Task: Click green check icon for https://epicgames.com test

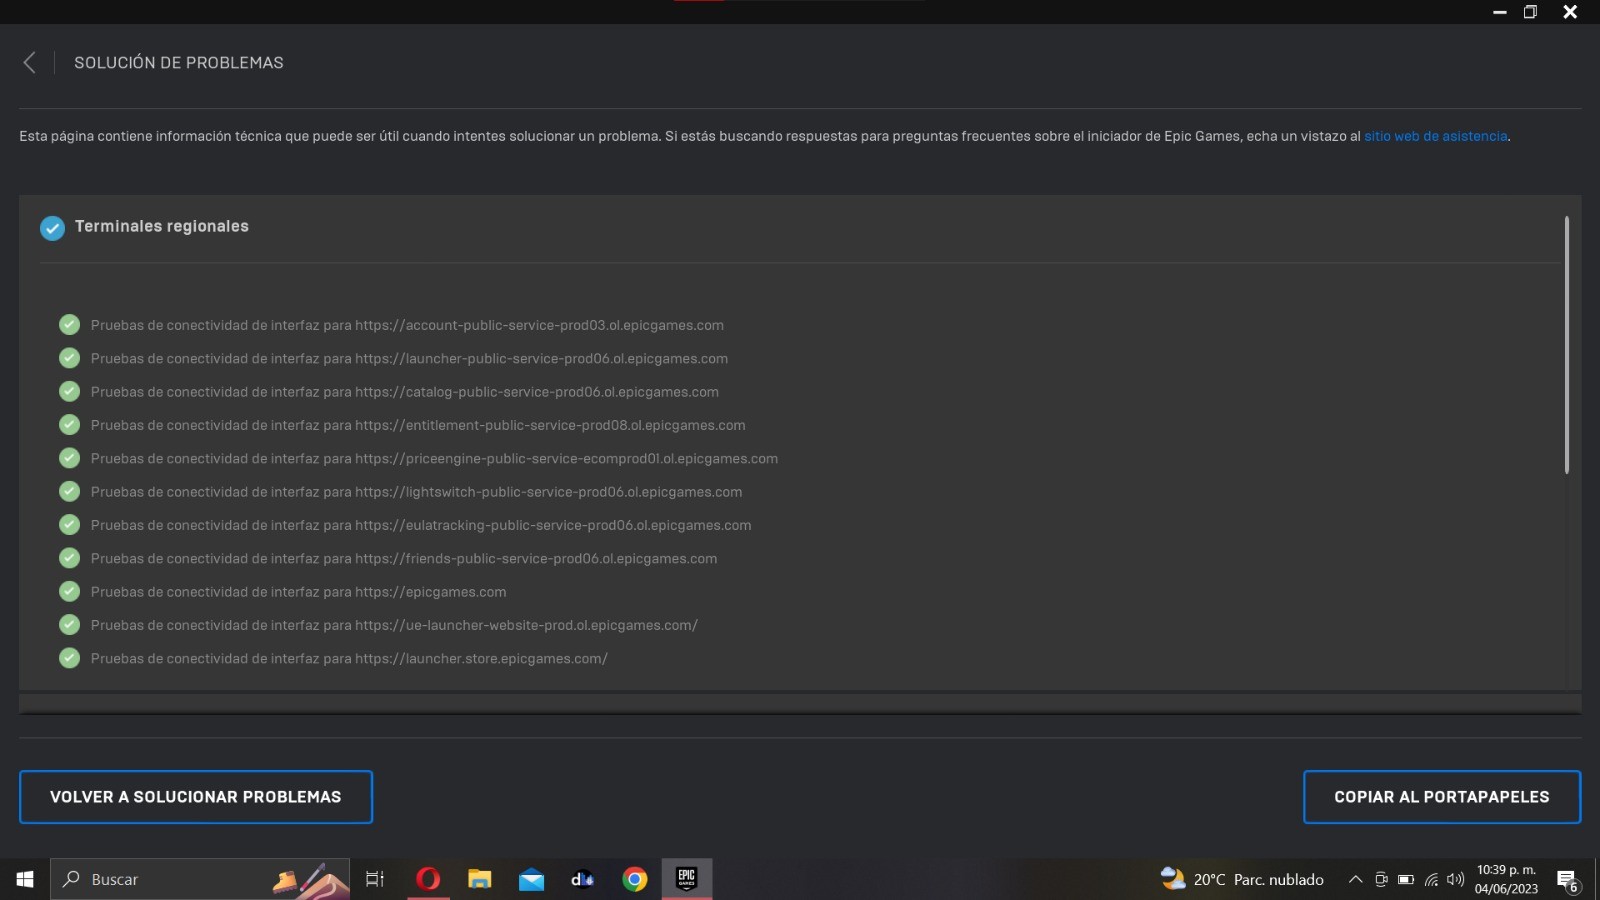Action: click(x=69, y=591)
